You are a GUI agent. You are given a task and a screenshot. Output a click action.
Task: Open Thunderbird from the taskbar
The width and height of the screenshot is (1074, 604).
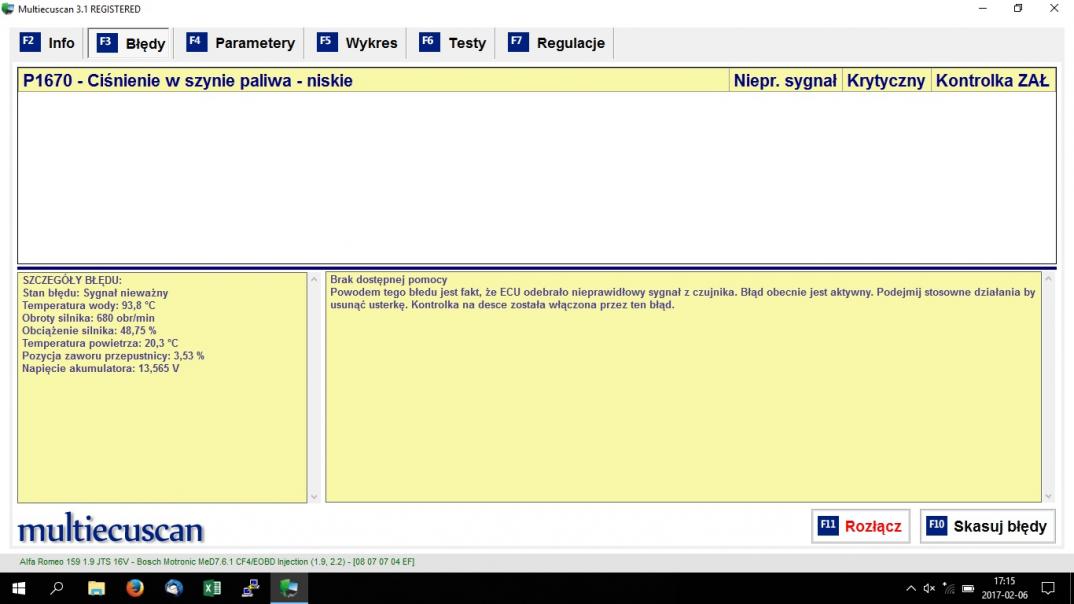173,588
